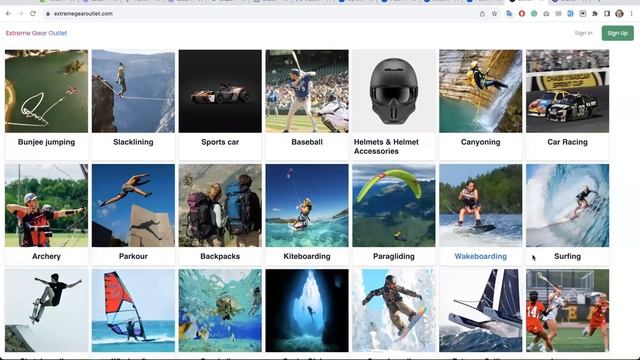
Task: Open the Chrome three-dot menu
Action: [631, 13]
